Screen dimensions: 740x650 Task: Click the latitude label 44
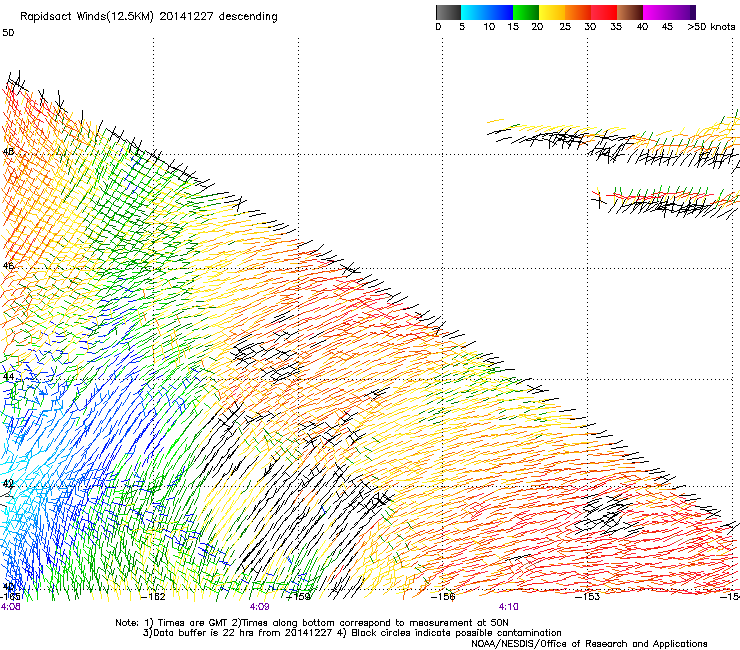(8, 377)
